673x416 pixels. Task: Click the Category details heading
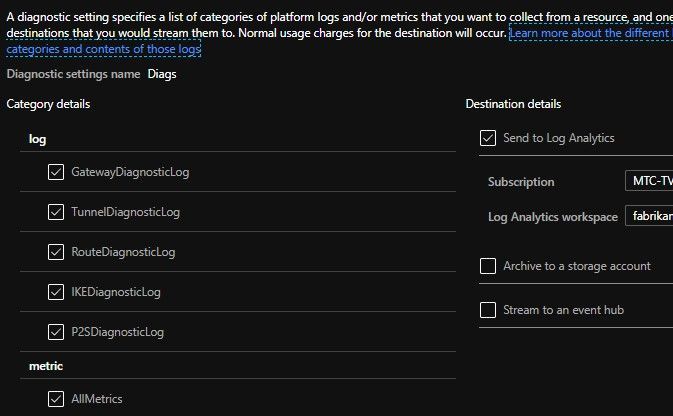(x=49, y=104)
